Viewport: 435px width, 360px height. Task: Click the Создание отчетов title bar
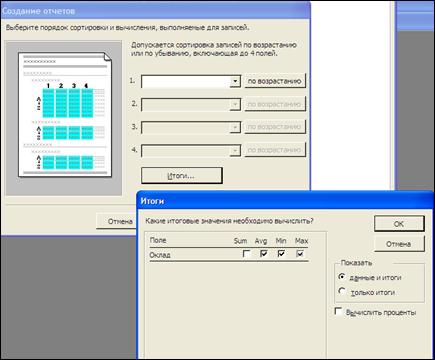(x=155, y=11)
